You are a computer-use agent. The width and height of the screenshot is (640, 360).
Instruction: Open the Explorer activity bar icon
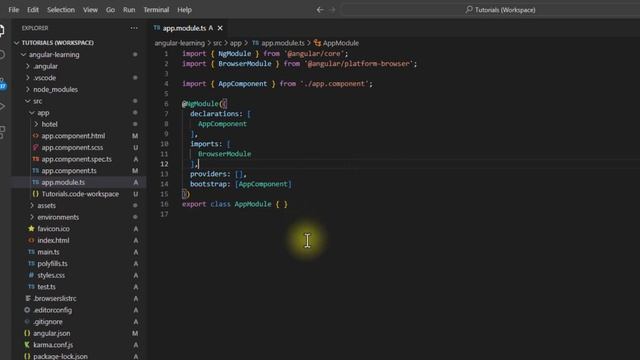point(2,30)
